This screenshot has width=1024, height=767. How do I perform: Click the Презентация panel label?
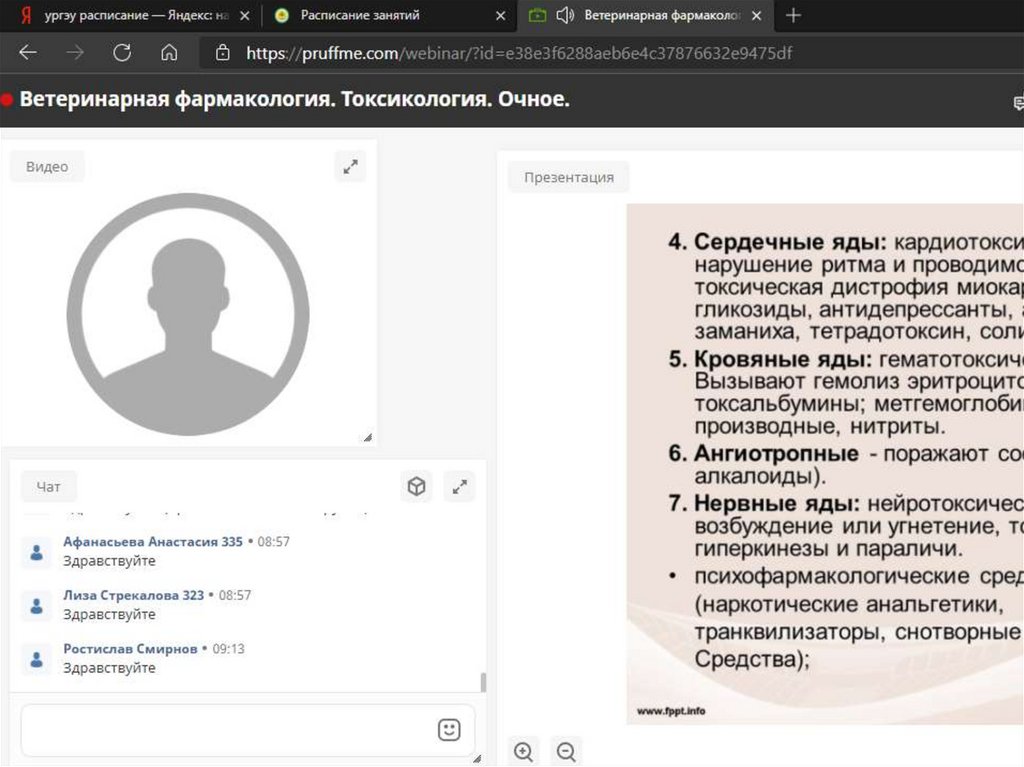pos(569,177)
